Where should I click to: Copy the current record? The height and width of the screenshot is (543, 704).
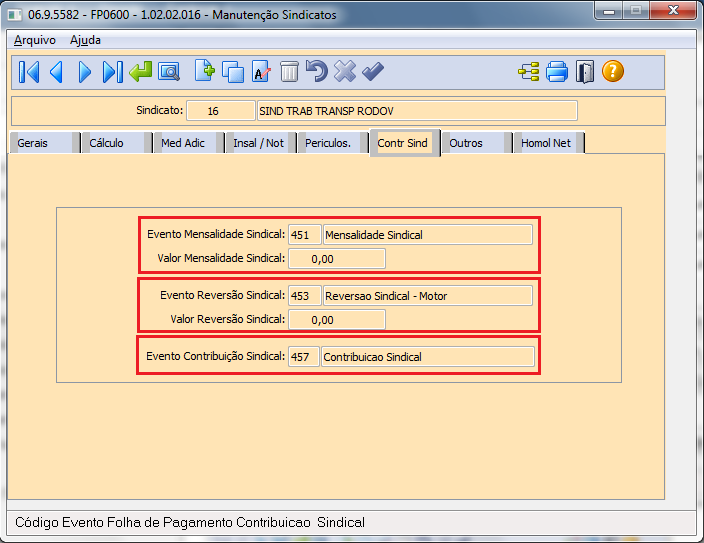pyautogui.click(x=233, y=72)
